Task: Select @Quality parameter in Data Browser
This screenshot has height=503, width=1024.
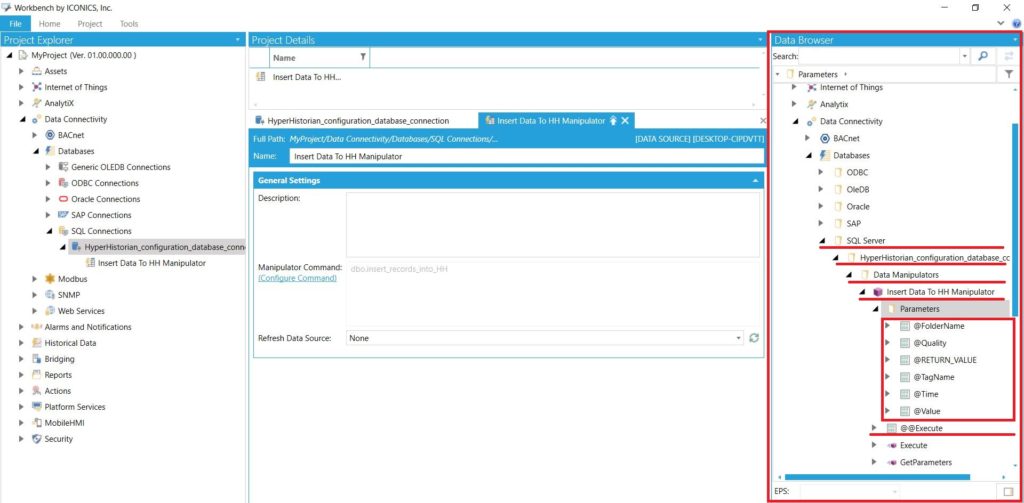Action: click(x=929, y=343)
